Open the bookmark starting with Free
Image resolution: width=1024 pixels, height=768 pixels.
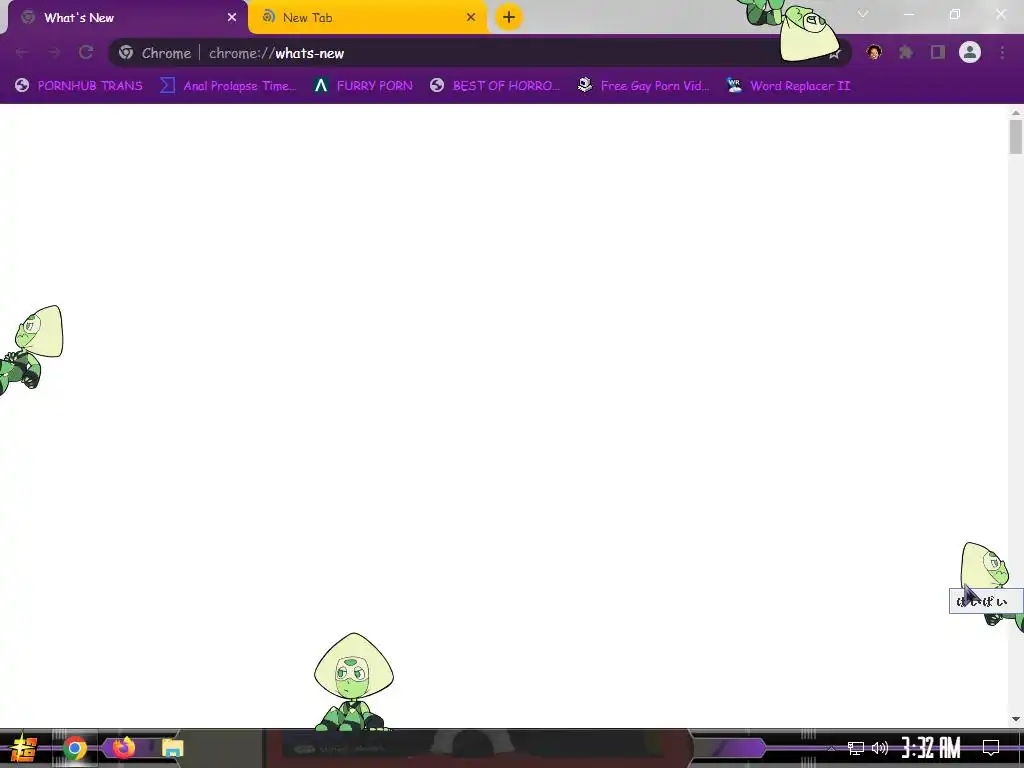click(x=643, y=86)
